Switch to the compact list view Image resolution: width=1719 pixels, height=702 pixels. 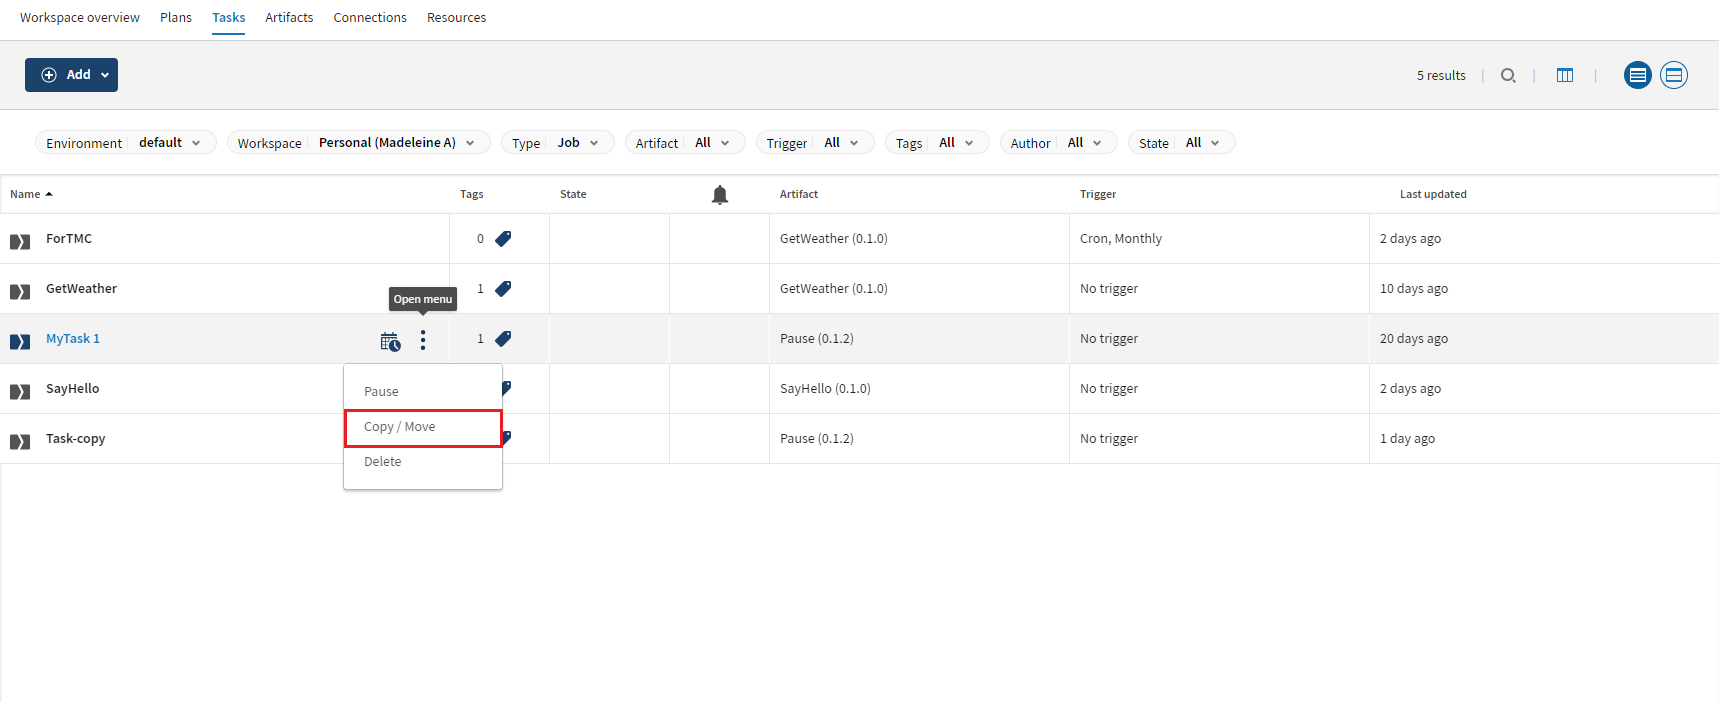coord(1637,75)
